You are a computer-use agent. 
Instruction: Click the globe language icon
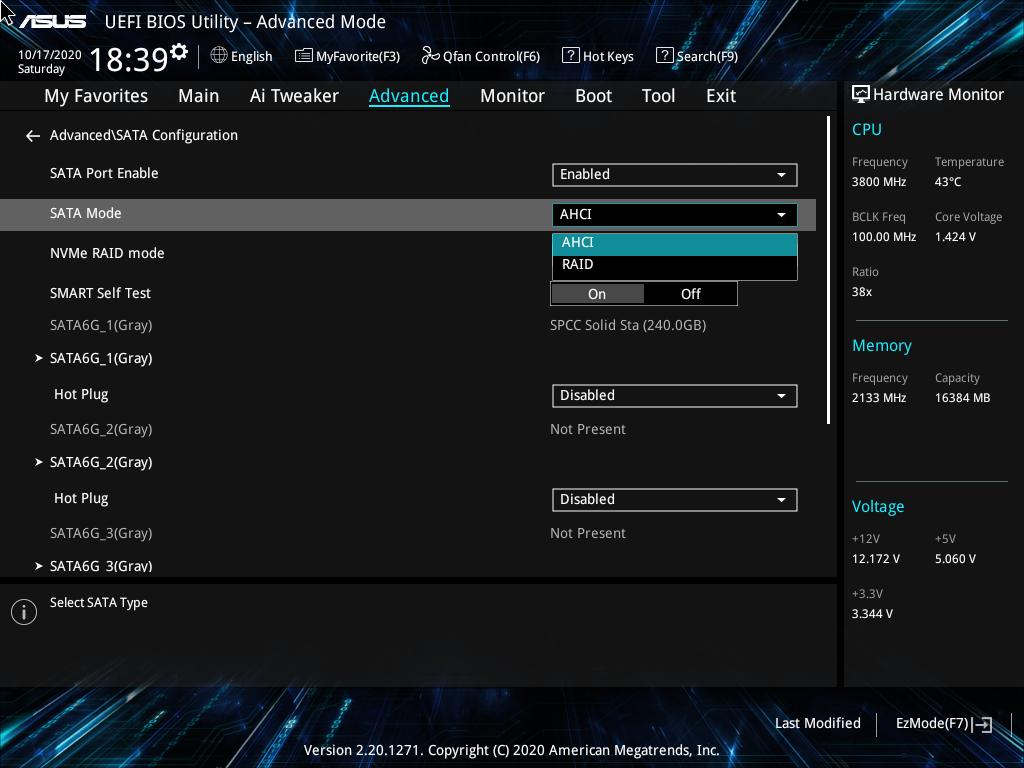(x=219, y=56)
